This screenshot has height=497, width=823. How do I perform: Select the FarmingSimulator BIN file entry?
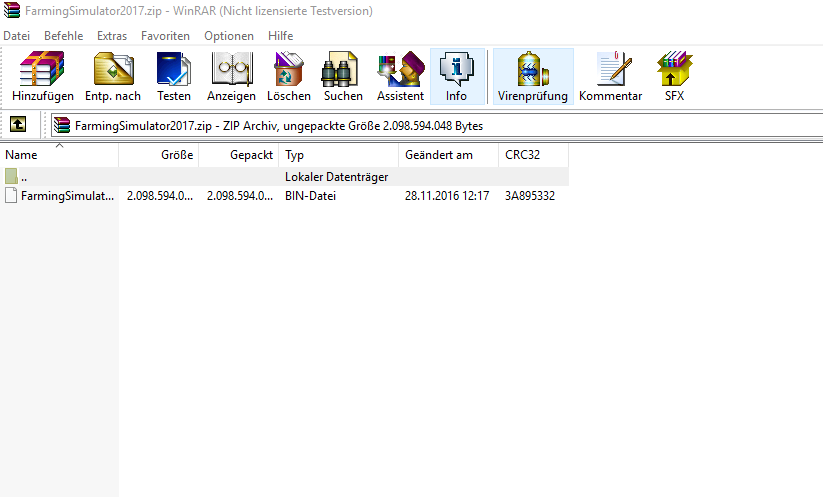(66, 196)
